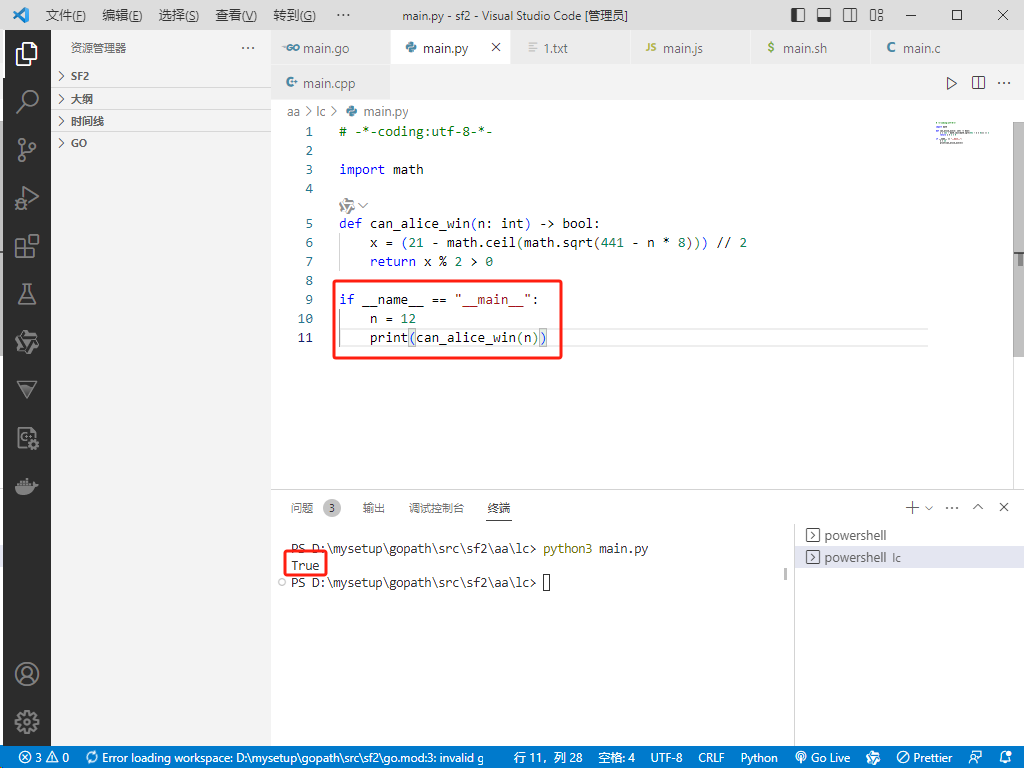Click the editor vertical scrollbar
Viewport: 1024px width, 768px height.
1018,239
